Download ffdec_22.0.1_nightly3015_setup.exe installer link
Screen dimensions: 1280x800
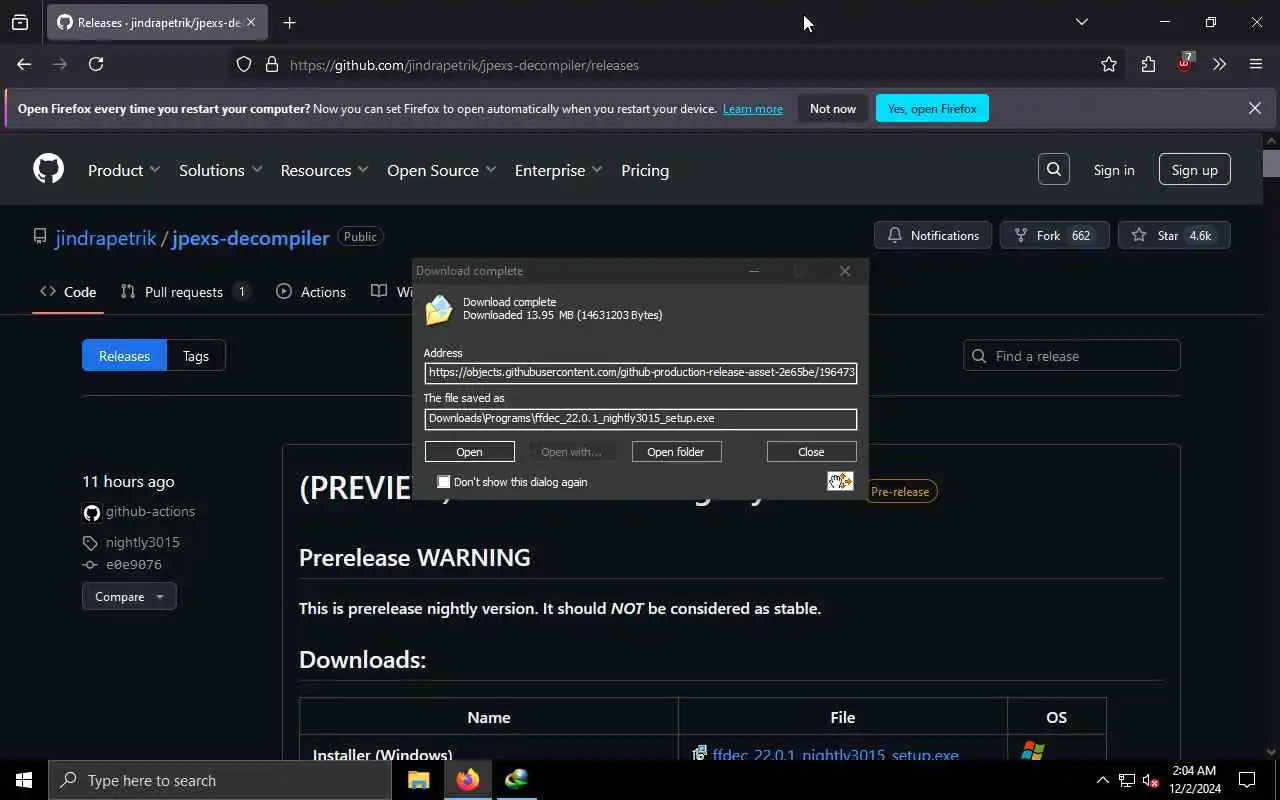click(x=836, y=755)
